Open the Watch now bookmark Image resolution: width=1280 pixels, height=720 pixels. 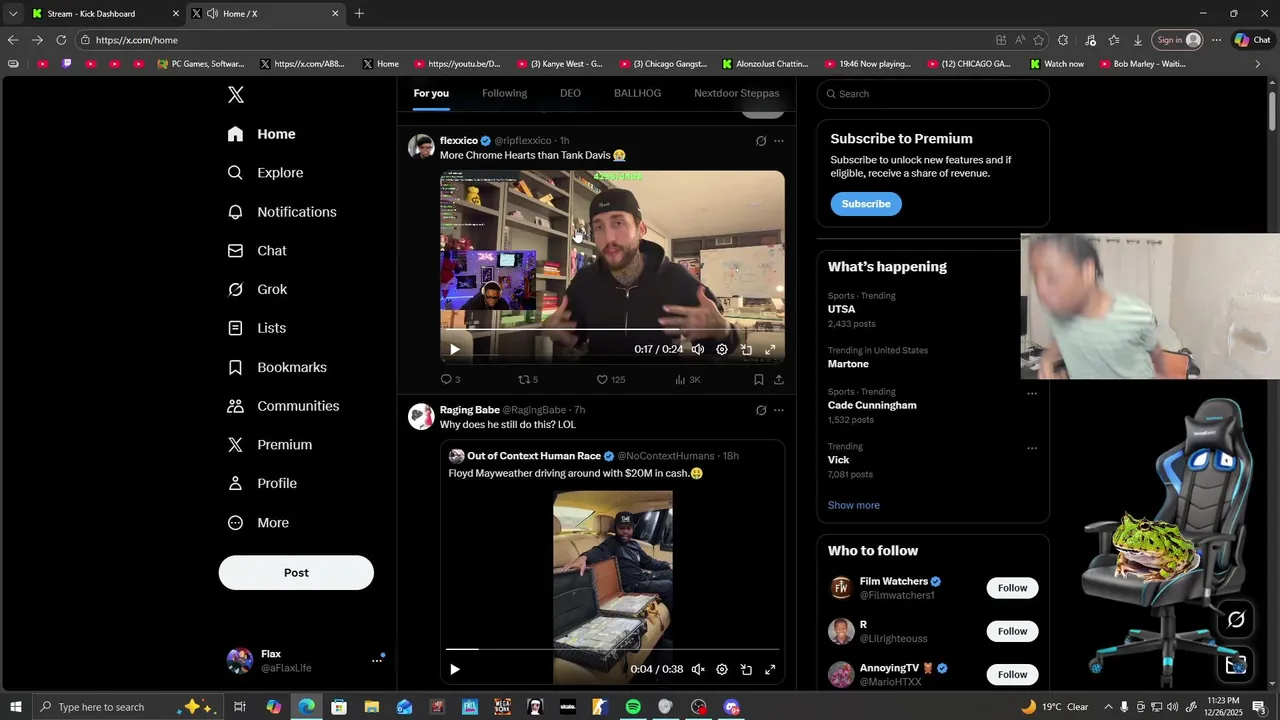[x=1057, y=64]
